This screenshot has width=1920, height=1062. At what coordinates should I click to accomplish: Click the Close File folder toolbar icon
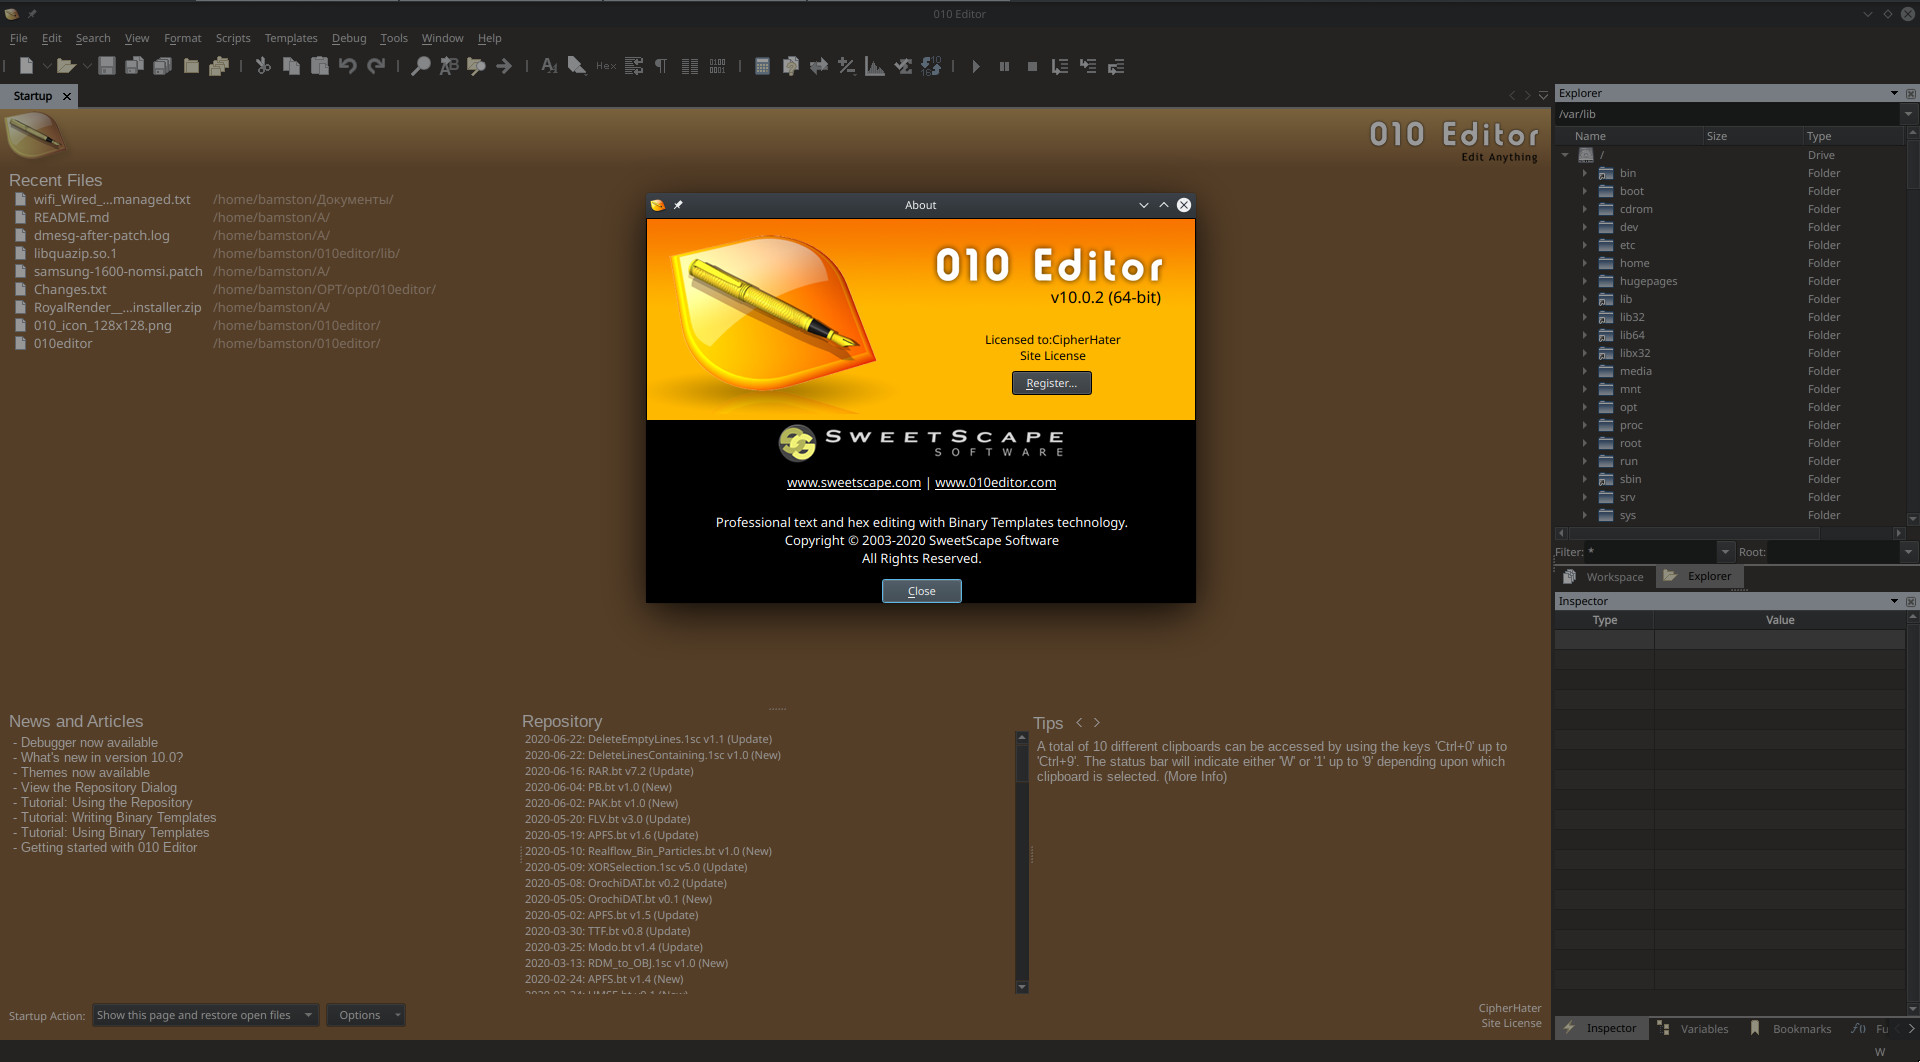click(191, 66)
